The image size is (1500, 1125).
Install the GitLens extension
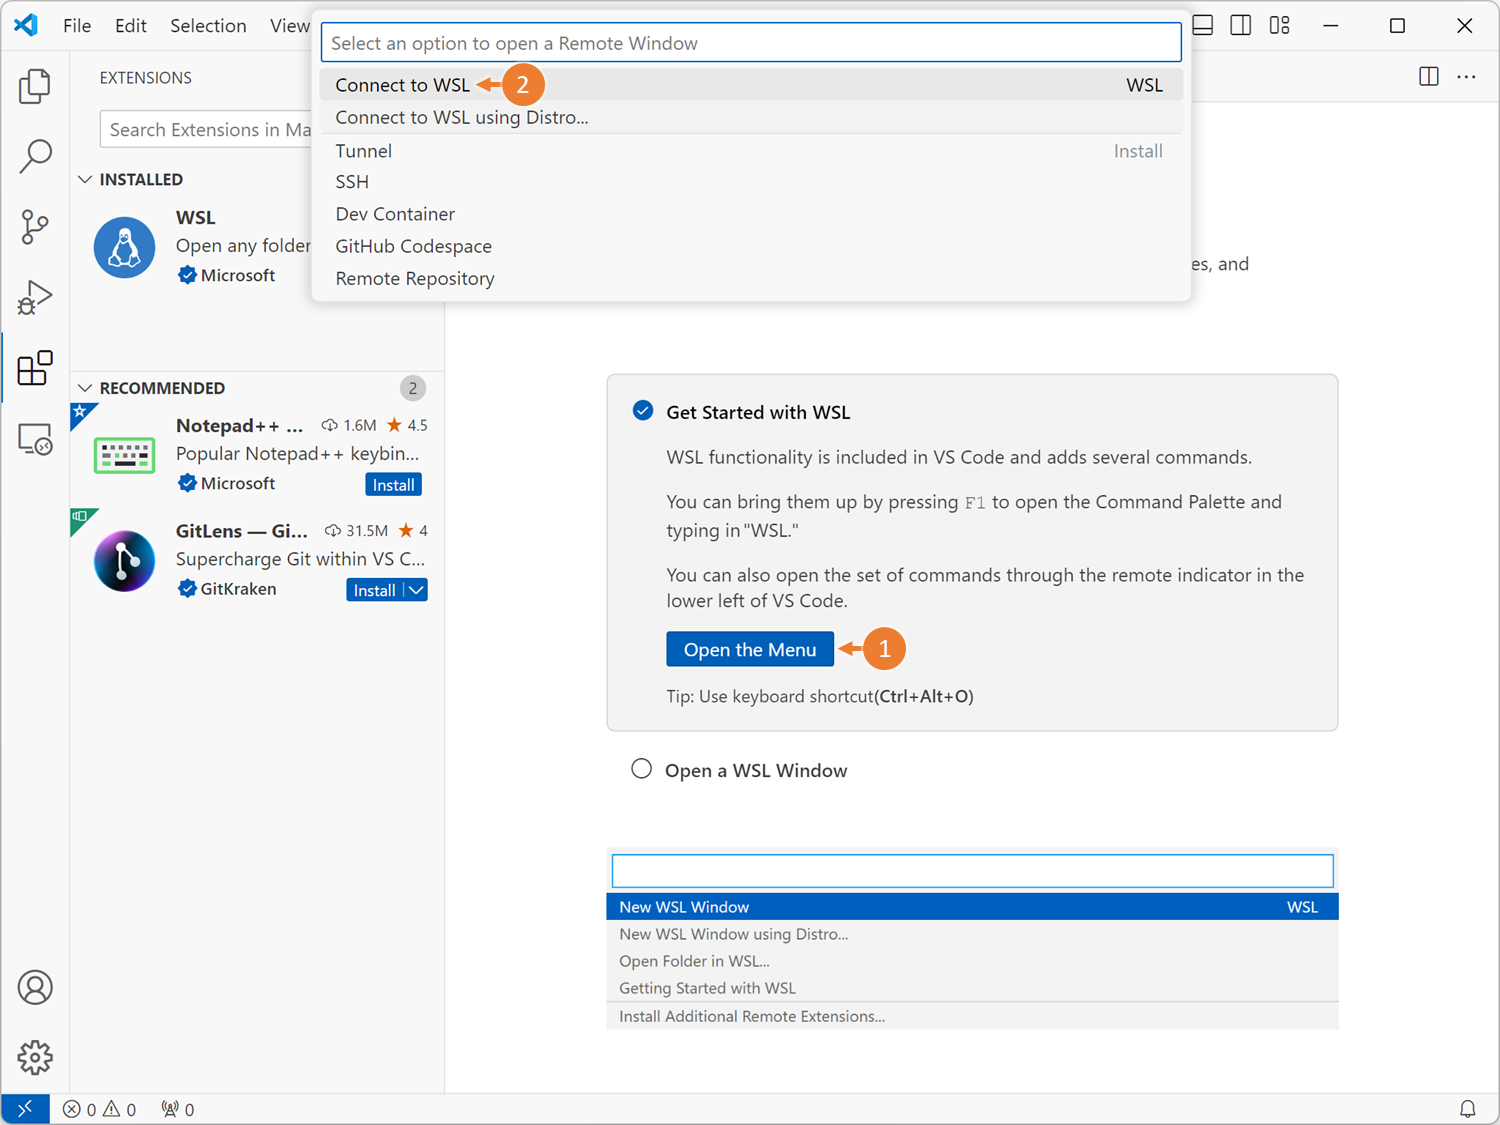(375, 590)
